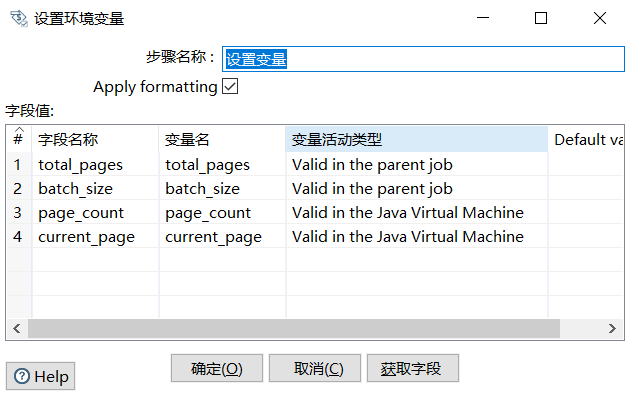Sort by the # column header
Image resolution: width=630 pixels, height=396 pixels.
[x=18, y=139]
